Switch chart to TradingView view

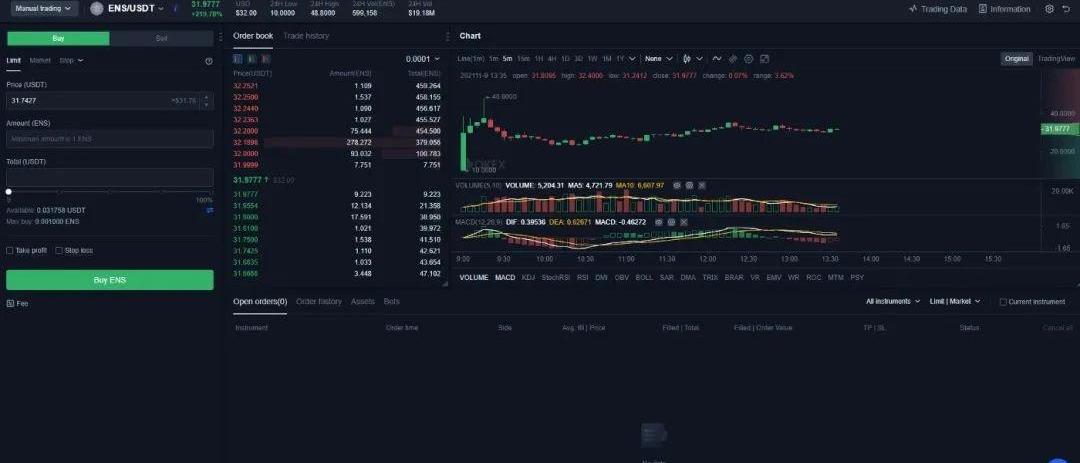coord(1056,59)
